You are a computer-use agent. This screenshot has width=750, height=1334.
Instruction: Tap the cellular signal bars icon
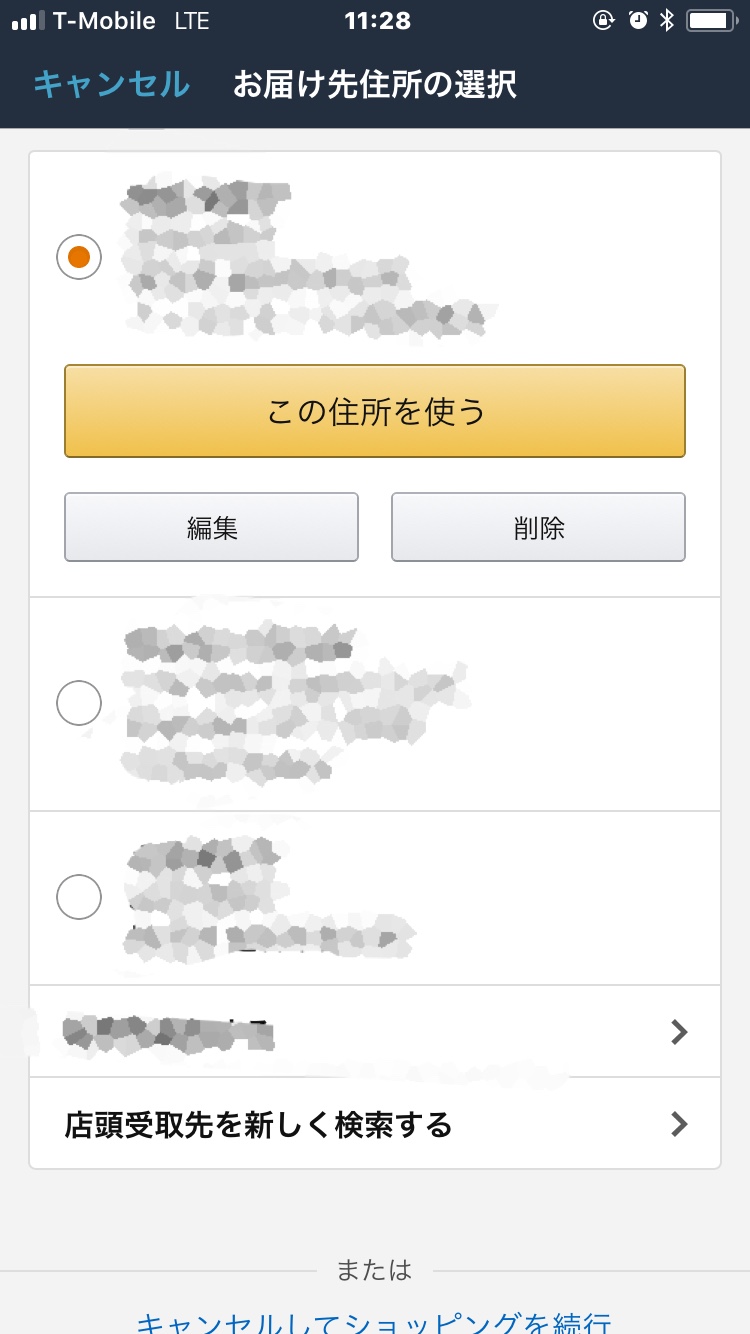click(29, 21)
